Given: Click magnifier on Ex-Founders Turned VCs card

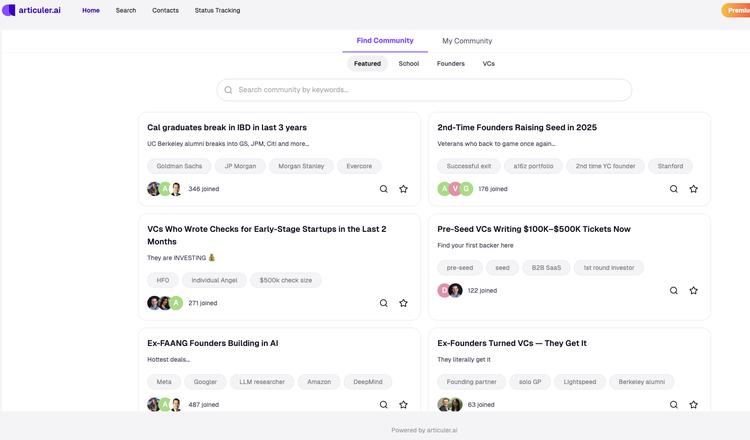Looking at the screenshot, I should click(673, 405).
